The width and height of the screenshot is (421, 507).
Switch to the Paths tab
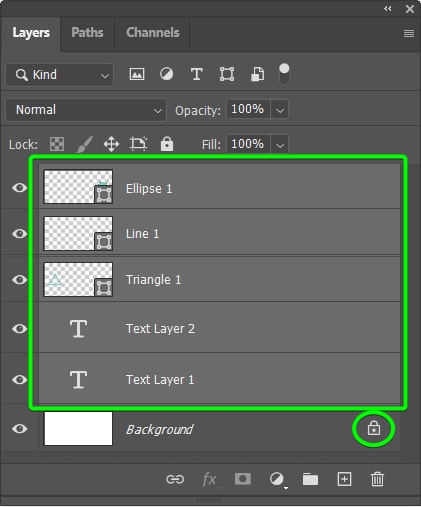87,32
